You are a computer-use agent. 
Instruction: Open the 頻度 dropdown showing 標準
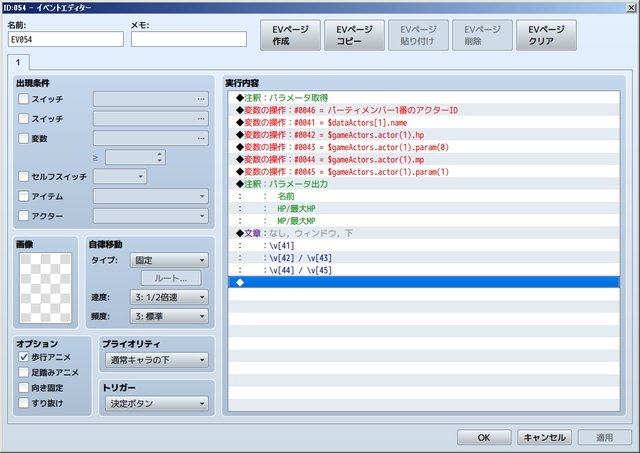click(x=169, y=316)
